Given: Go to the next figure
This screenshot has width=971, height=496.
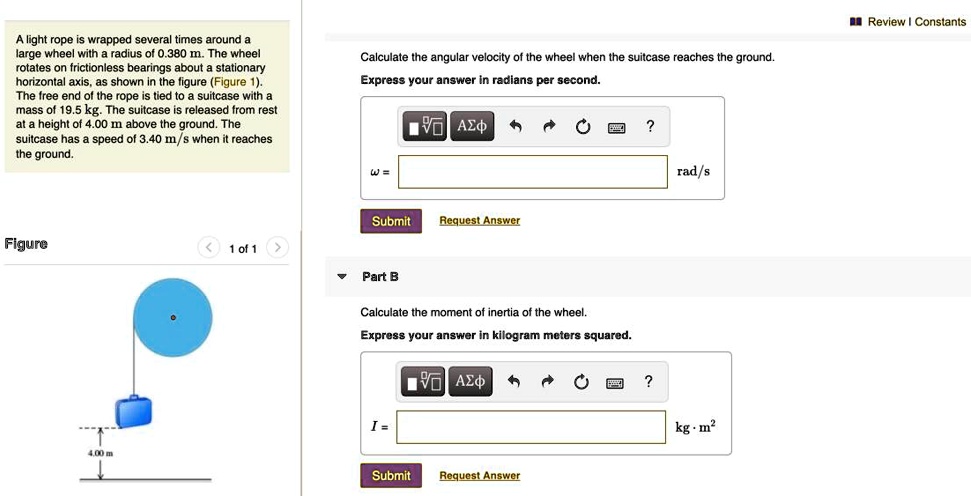Looking at the screenshot, I should tap(278, 248).
